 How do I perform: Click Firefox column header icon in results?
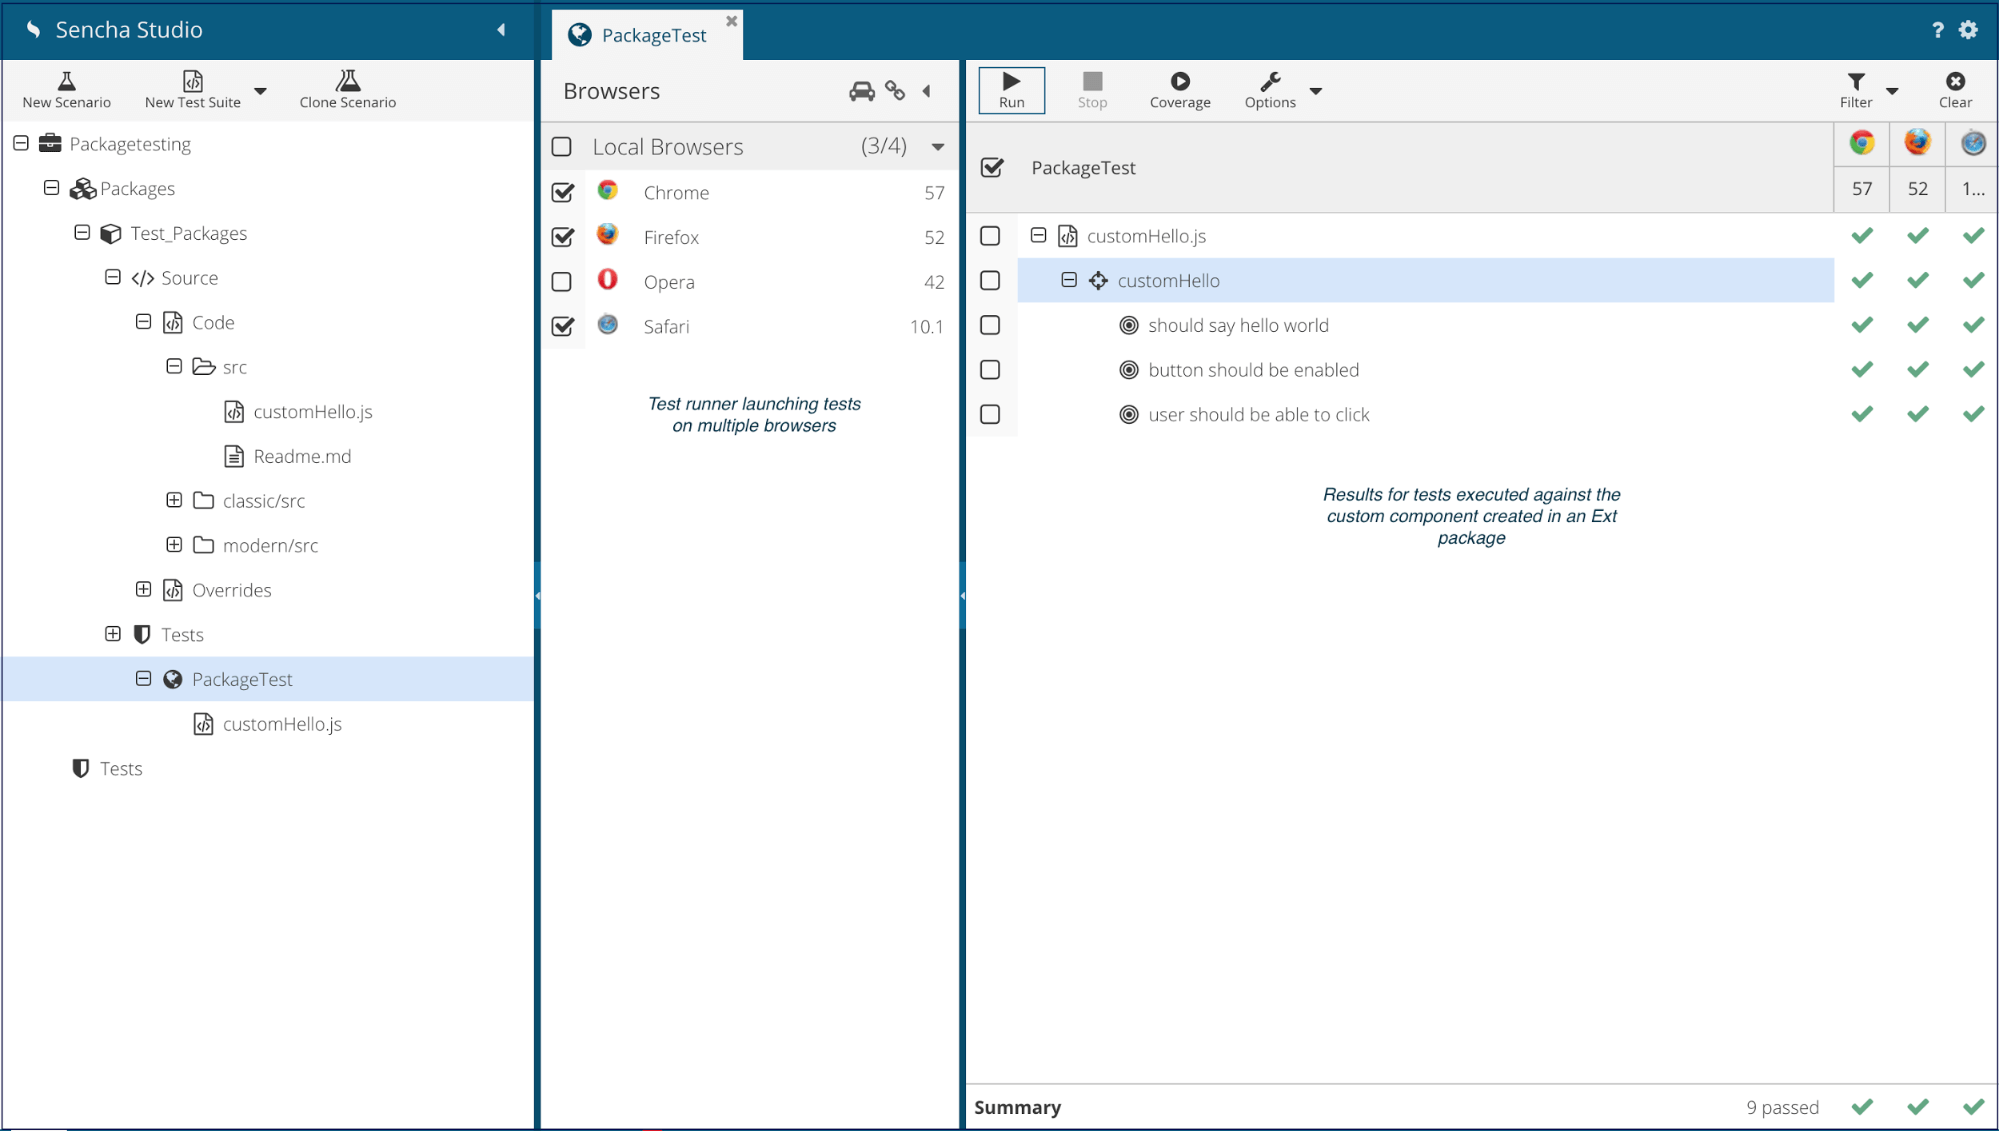click(1917, 143)
